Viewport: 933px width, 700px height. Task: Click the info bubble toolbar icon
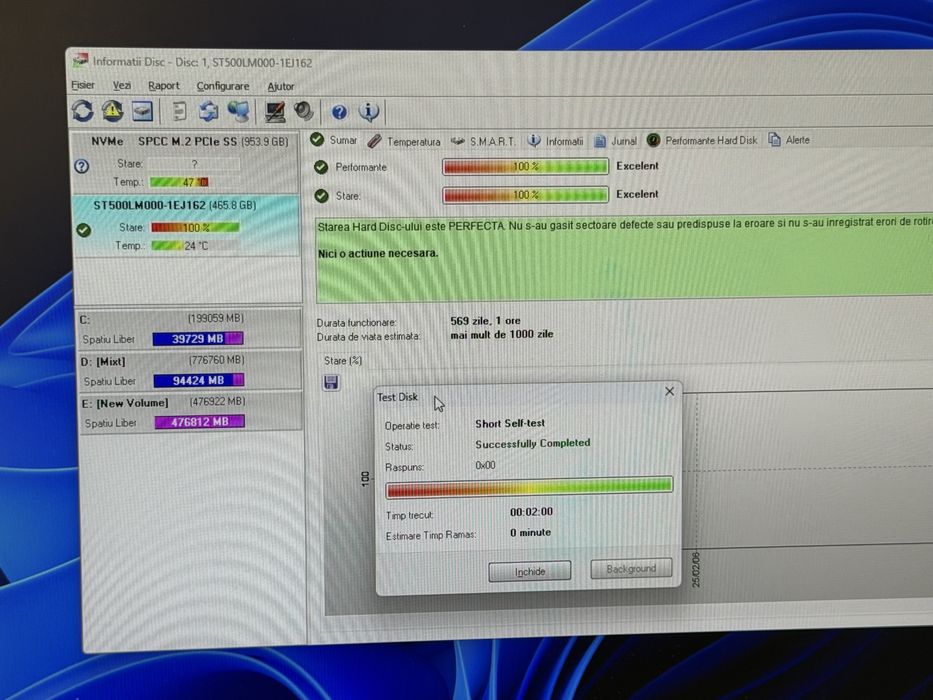pos(368,111)
